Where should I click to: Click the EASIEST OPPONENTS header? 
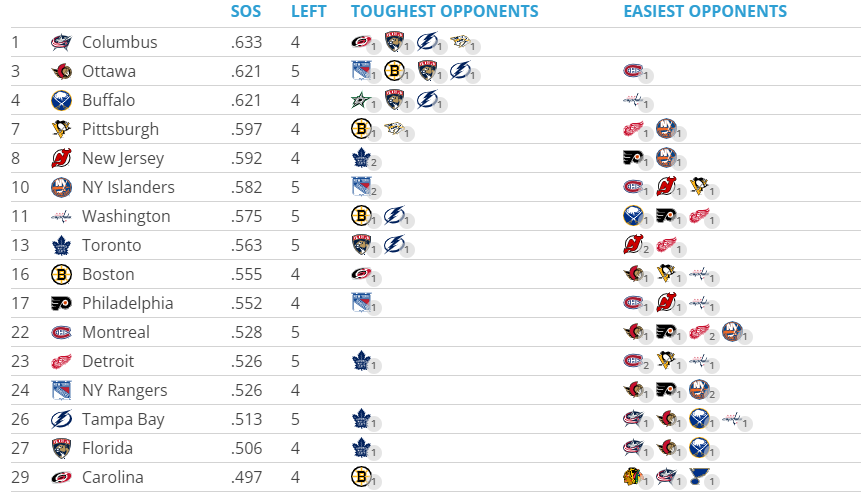point(705,12)
